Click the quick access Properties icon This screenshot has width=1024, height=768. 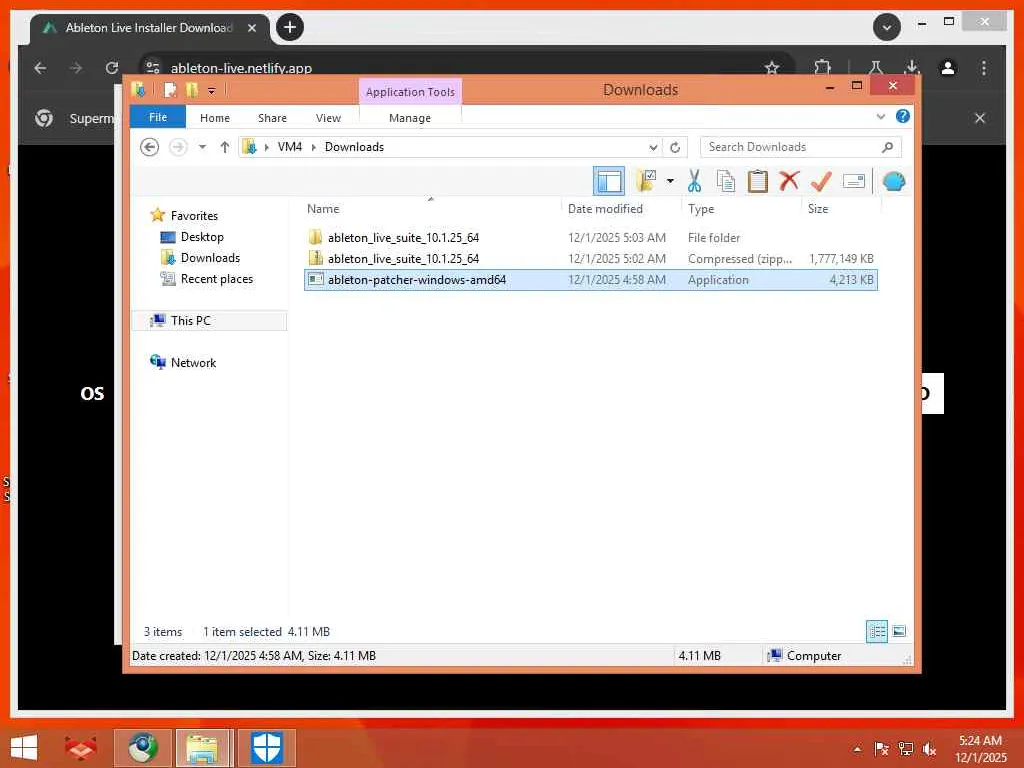point(170,90)
